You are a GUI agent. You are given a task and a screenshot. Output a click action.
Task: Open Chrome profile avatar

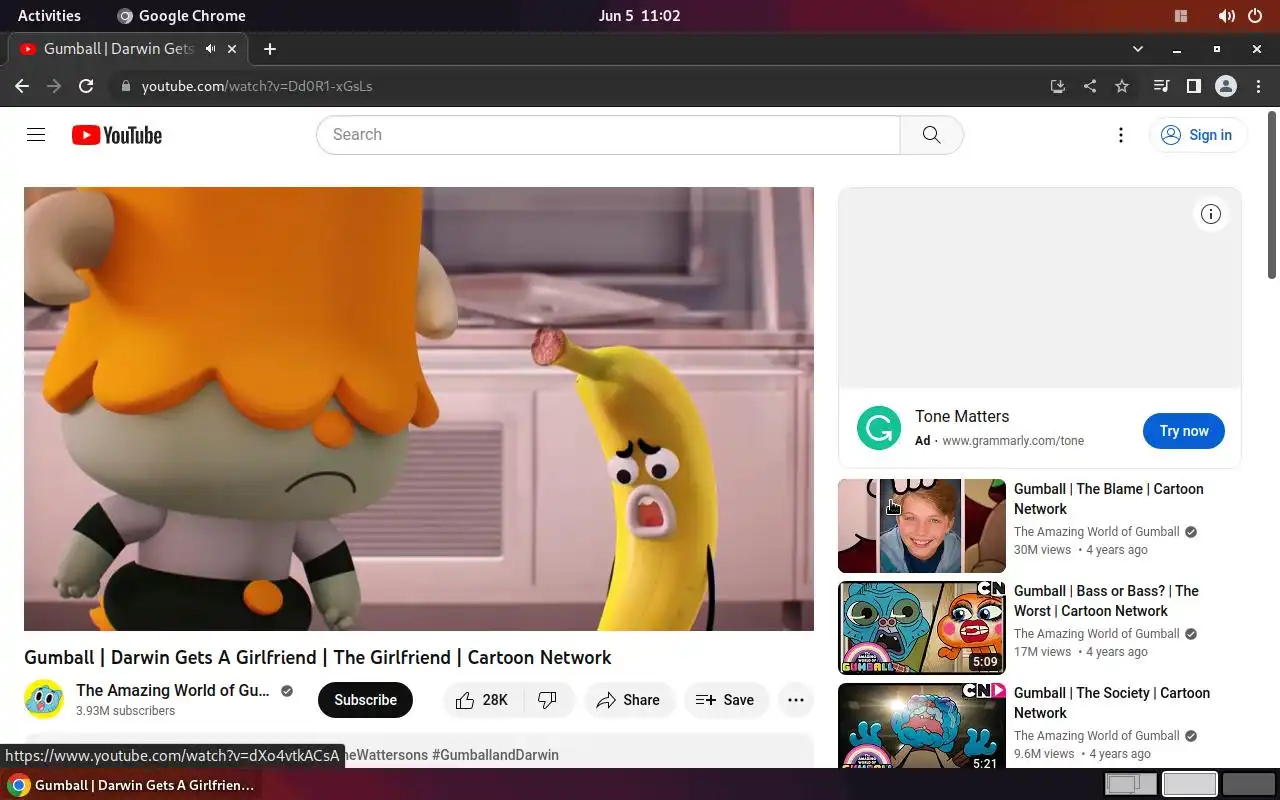(1226, 86)
